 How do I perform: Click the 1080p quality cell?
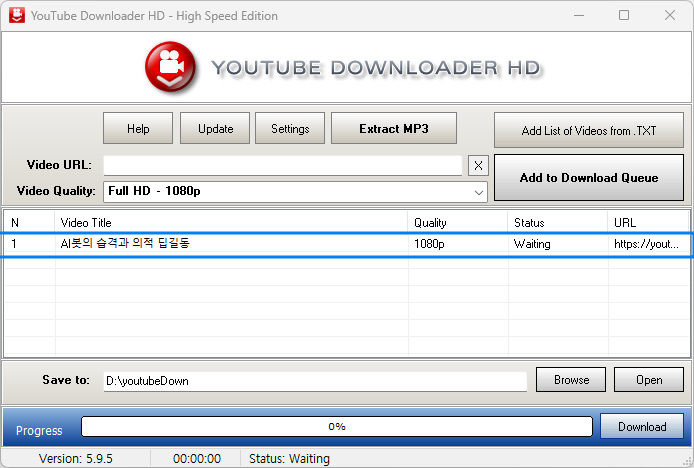(x=429, y=244)
